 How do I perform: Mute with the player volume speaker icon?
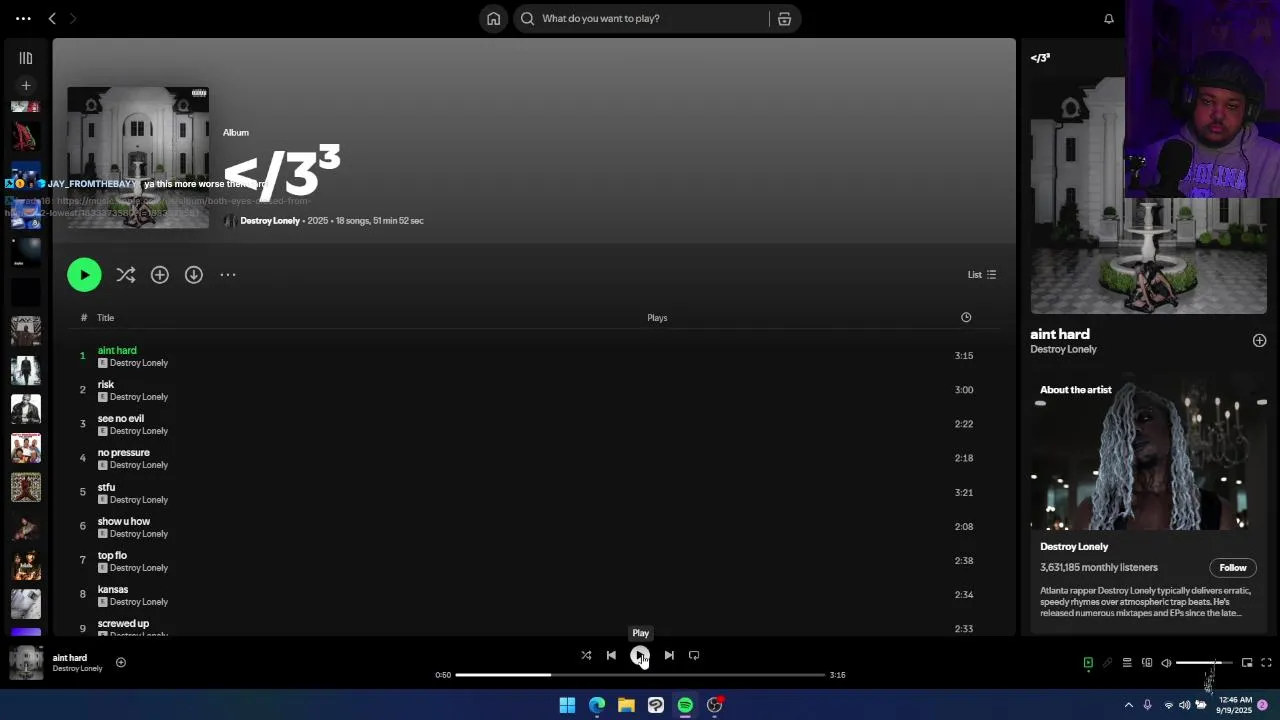1166,662
